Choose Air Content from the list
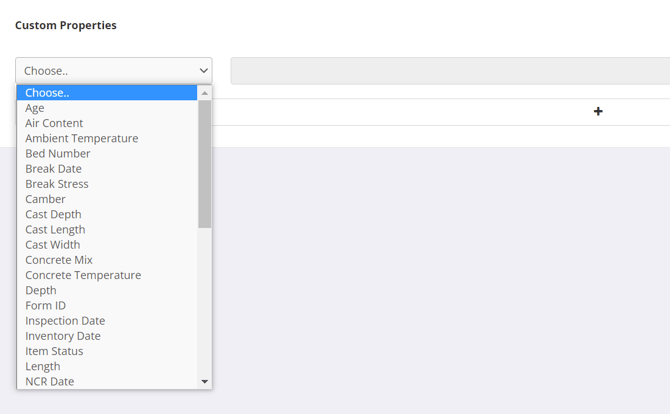The height and width of the screenshot is (414, 670). click(54, 123)
